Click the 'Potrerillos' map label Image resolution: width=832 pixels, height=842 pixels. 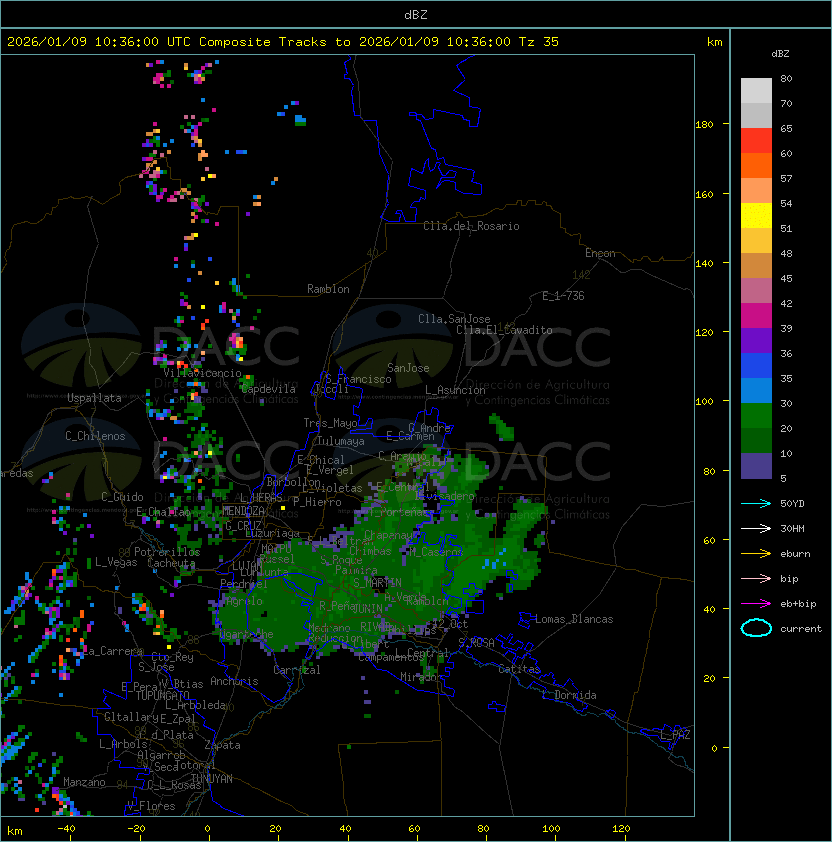click(167, 552)
